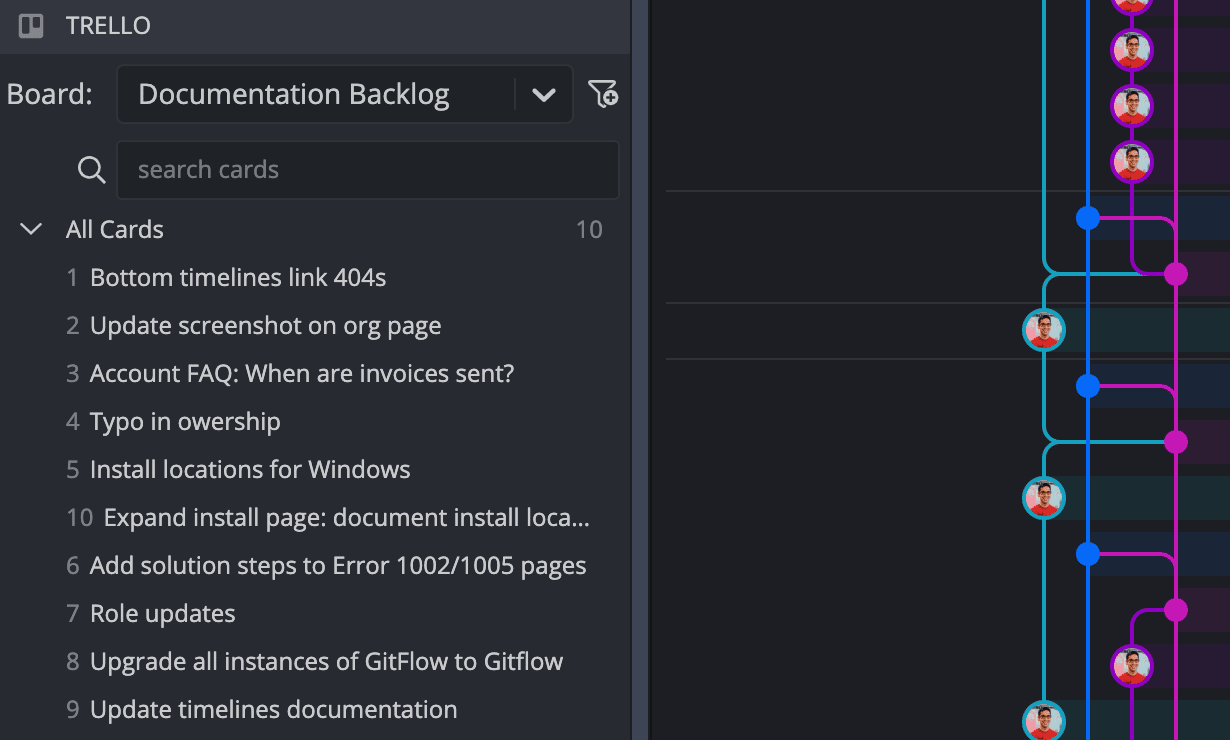This screenshot has width=1230, height=740.
Task: Open 'Add solution steps to Error 1002/1005' card
Action: pos(337,566)
